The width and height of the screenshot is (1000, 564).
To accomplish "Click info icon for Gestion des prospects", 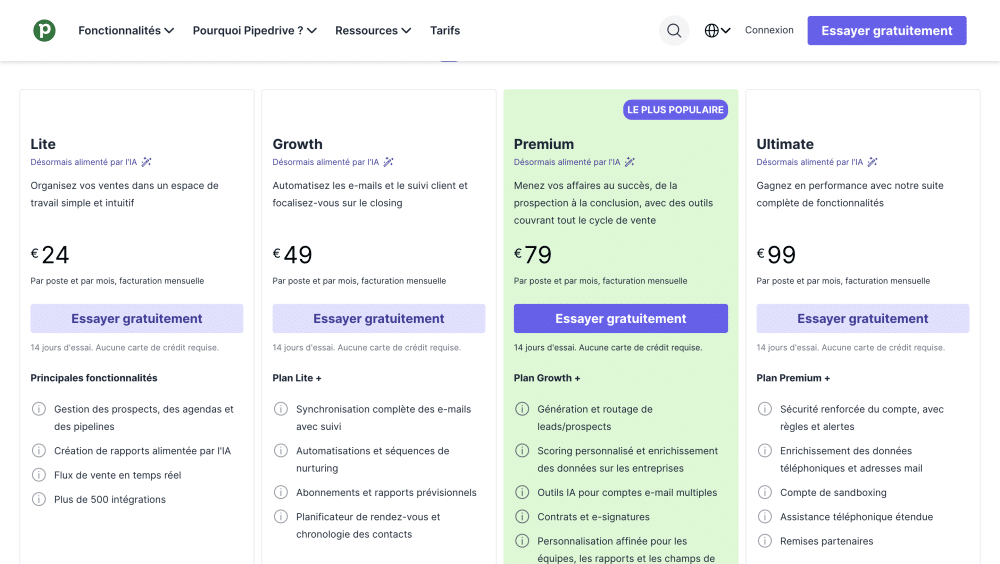I will coord(39,409).
